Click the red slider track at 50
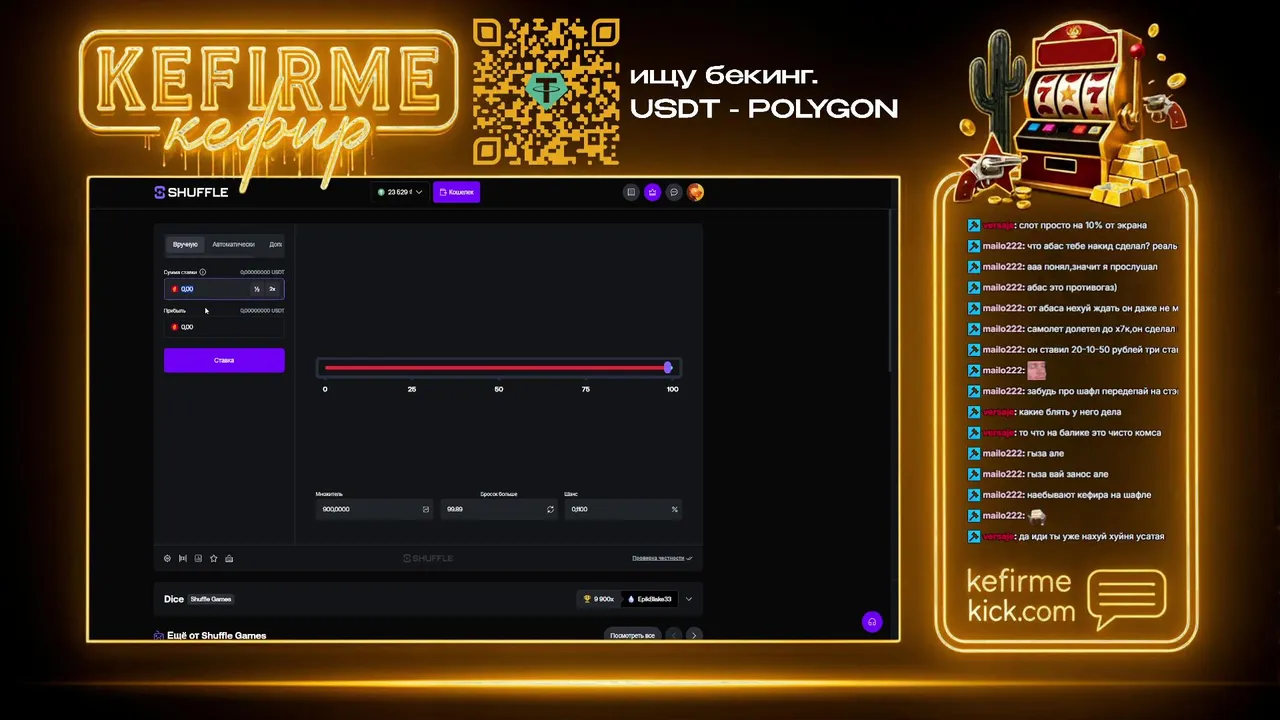Image resolution: width=1280 pixels, height=720 pixels. click(x=499, y=368)
